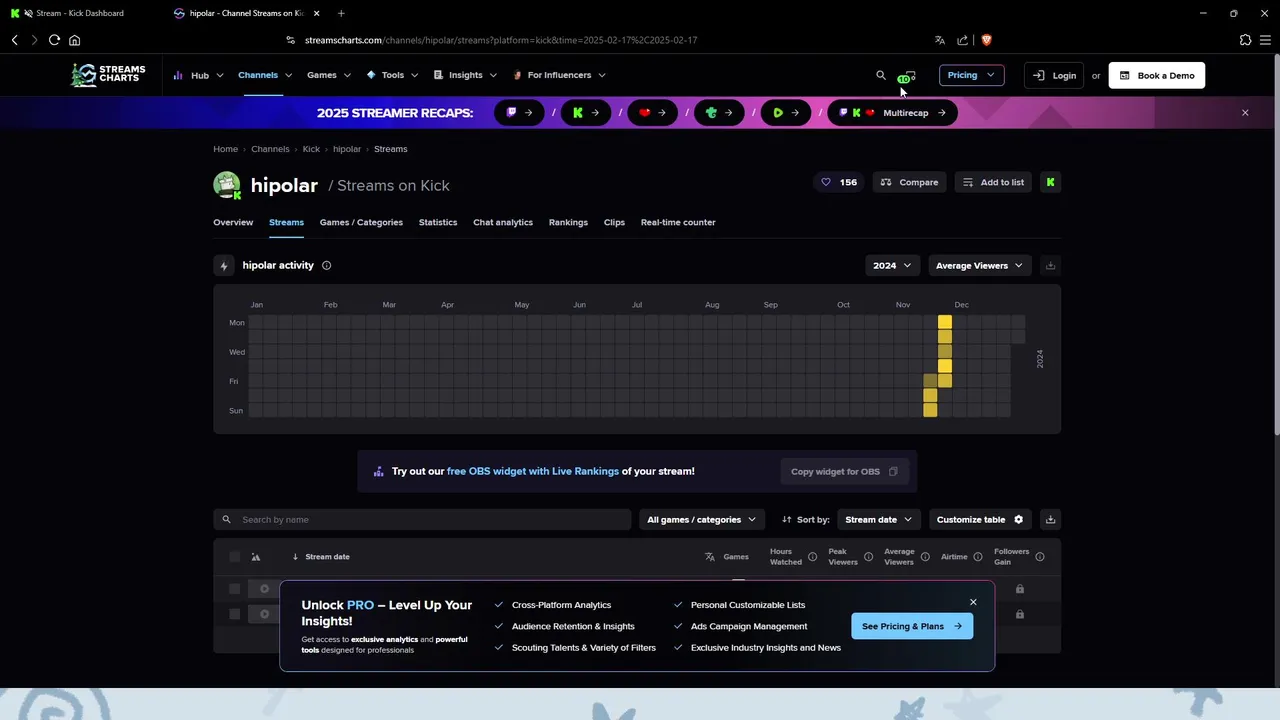Close the 2025 Streamer Recaps banner
Image resolution: width=1280 pixels, height=720 pixels.
coord(1245,113)
